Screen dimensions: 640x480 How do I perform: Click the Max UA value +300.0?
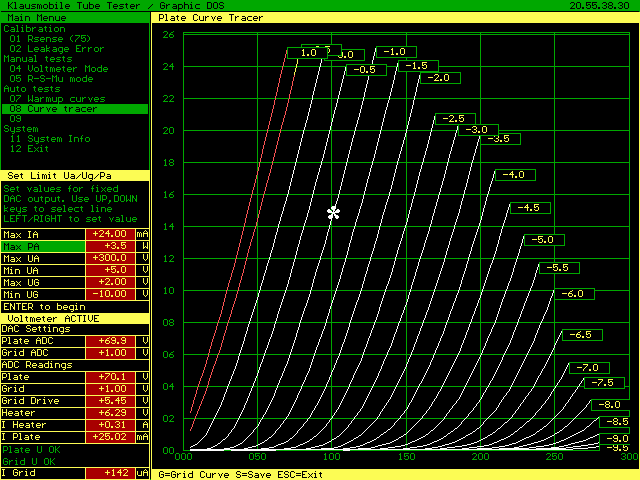(x=110, y=258)
